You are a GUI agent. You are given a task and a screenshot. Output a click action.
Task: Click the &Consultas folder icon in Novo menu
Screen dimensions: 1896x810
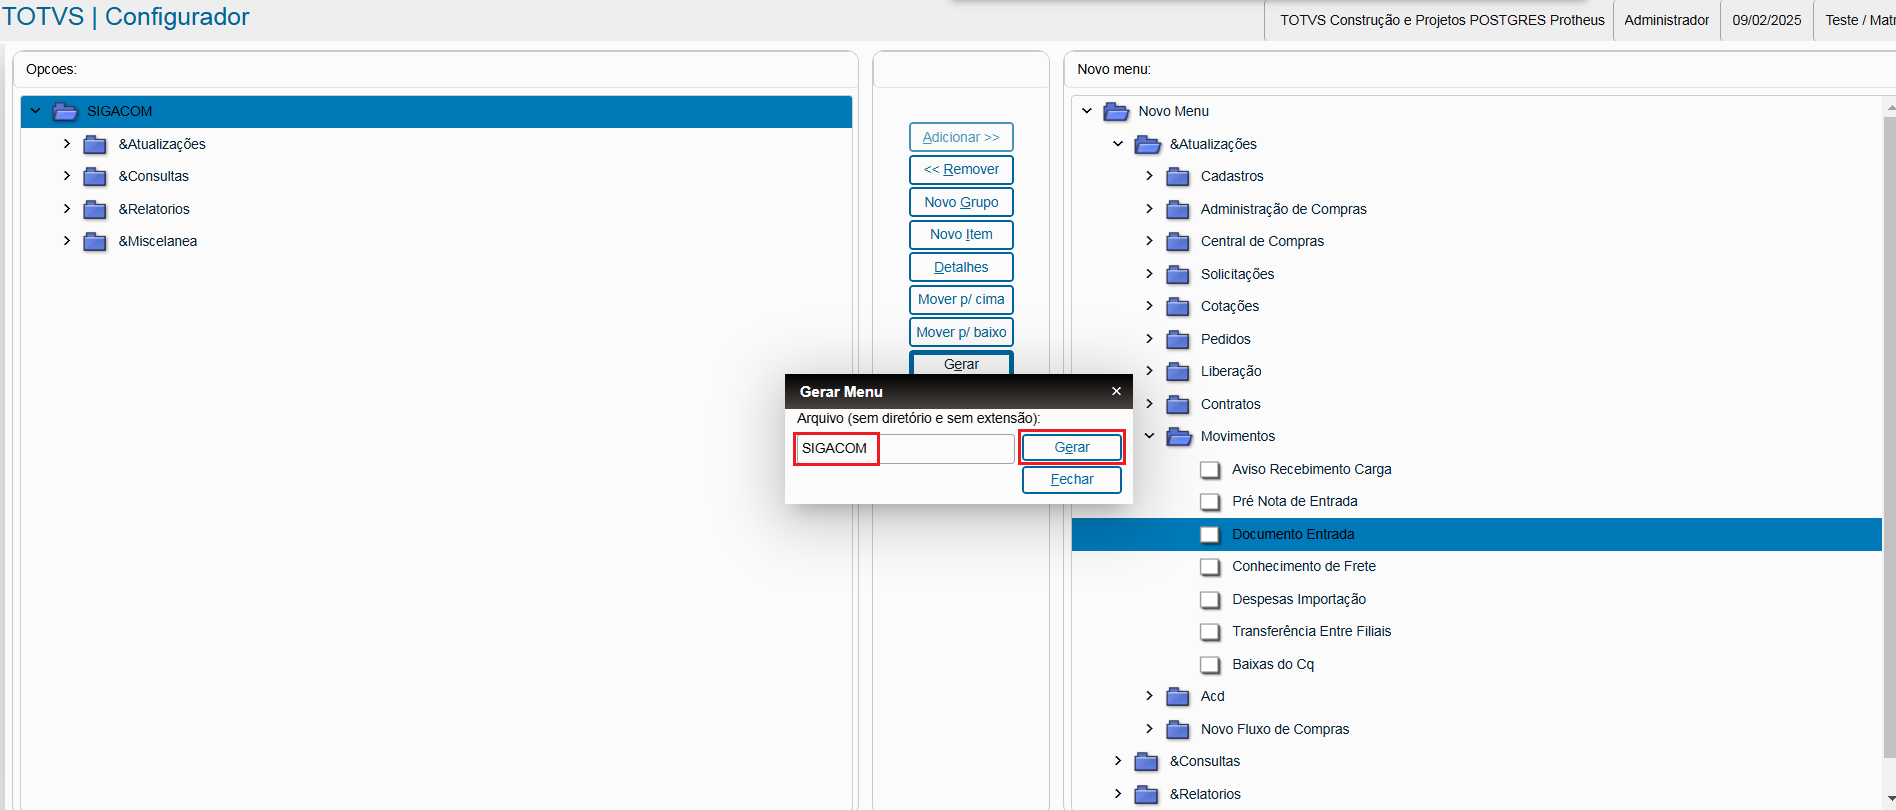(1147, 762)
